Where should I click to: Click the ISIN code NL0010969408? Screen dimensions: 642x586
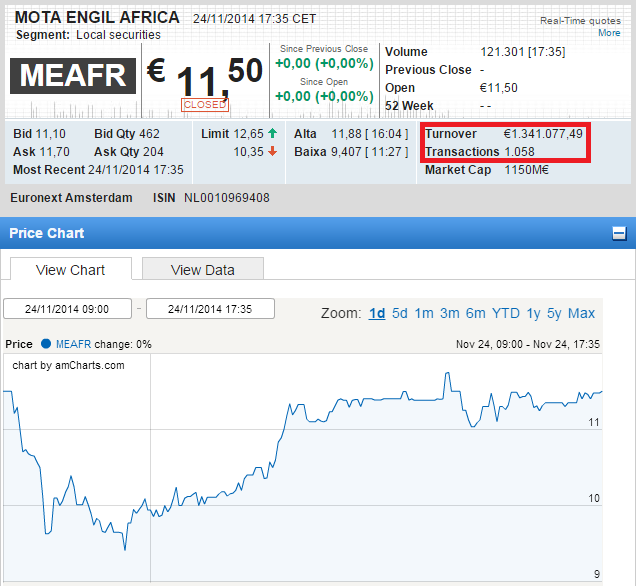pyautogui.click(x=227, y=198)
